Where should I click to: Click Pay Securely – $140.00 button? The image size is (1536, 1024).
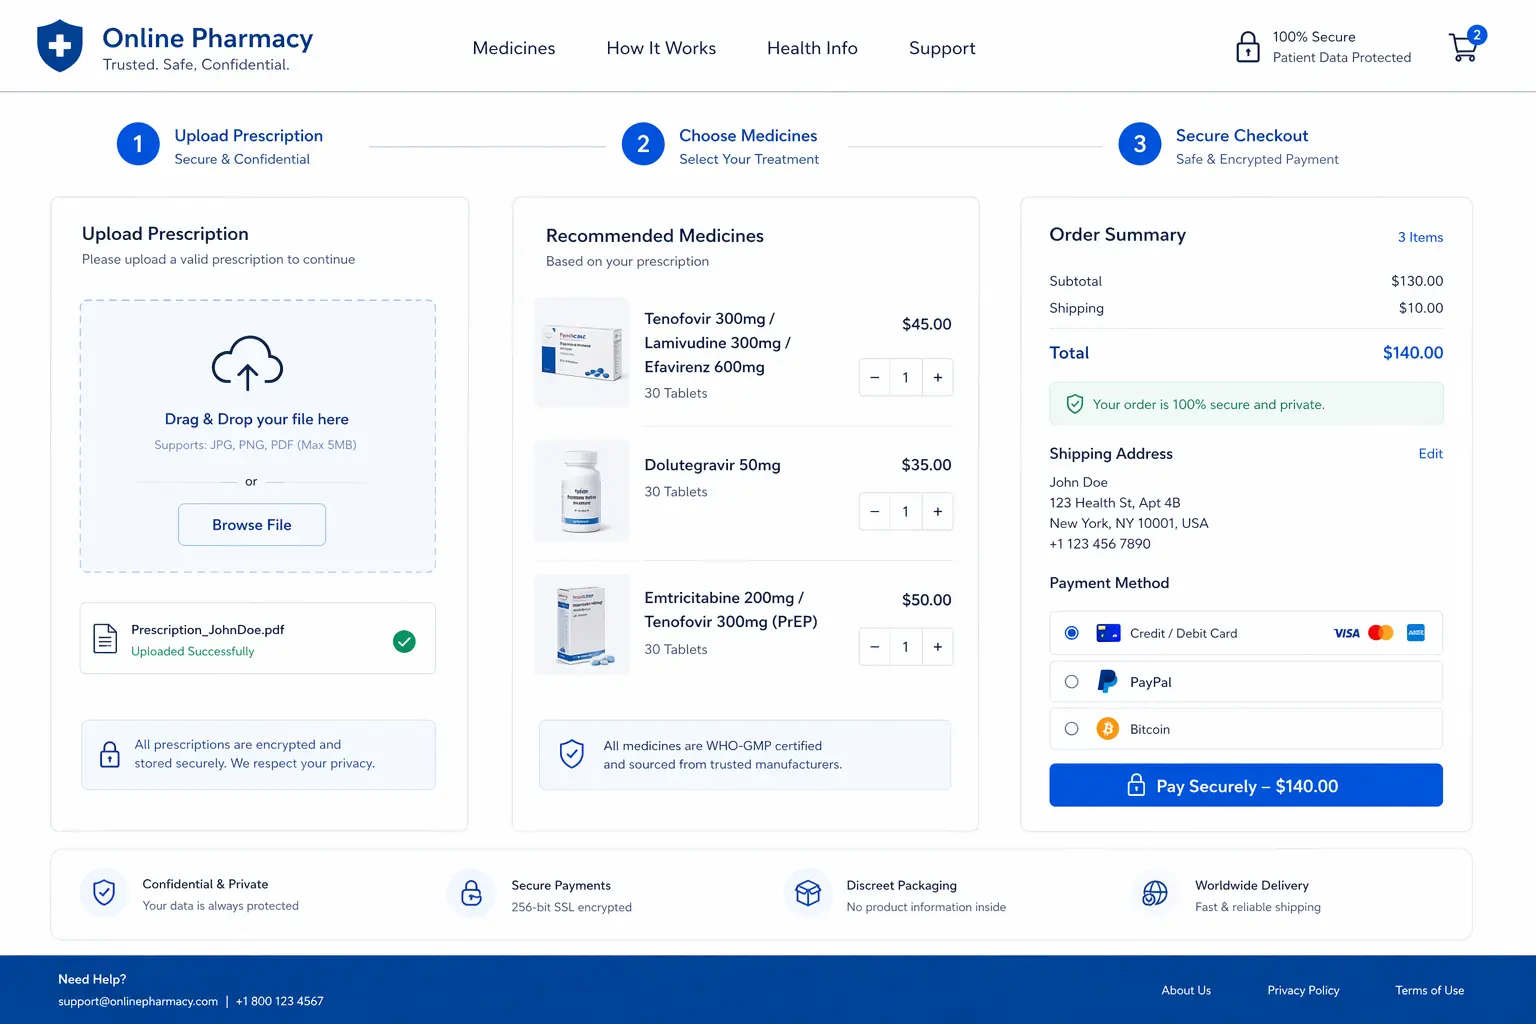pyautogui.click(x=1245, y=786)
